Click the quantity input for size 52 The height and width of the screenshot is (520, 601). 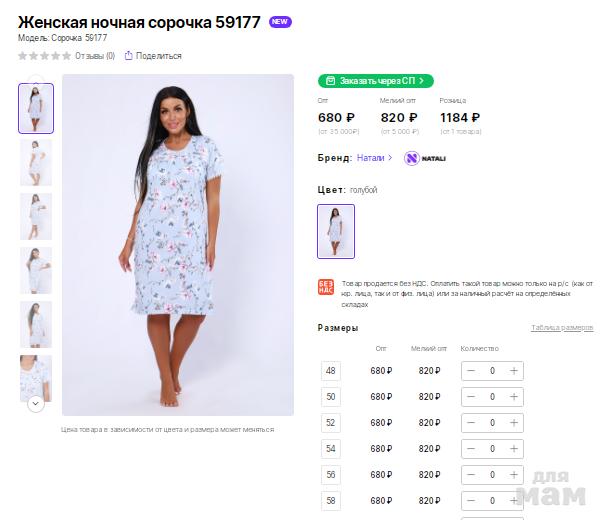pyautogui.click(x=492, y=423)
